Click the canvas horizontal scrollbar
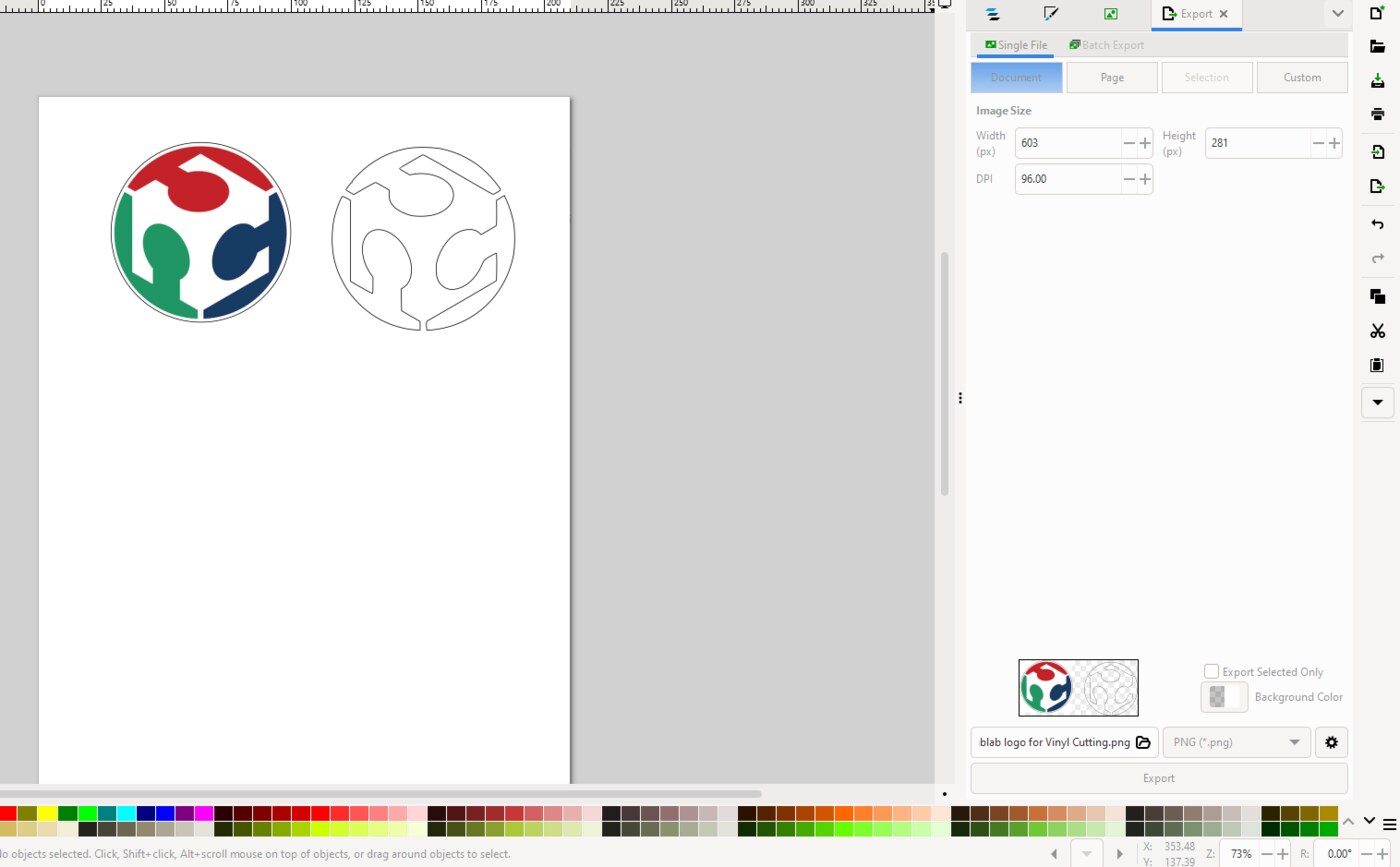This screenshot has height=867, width=1400. click(380, 793)
